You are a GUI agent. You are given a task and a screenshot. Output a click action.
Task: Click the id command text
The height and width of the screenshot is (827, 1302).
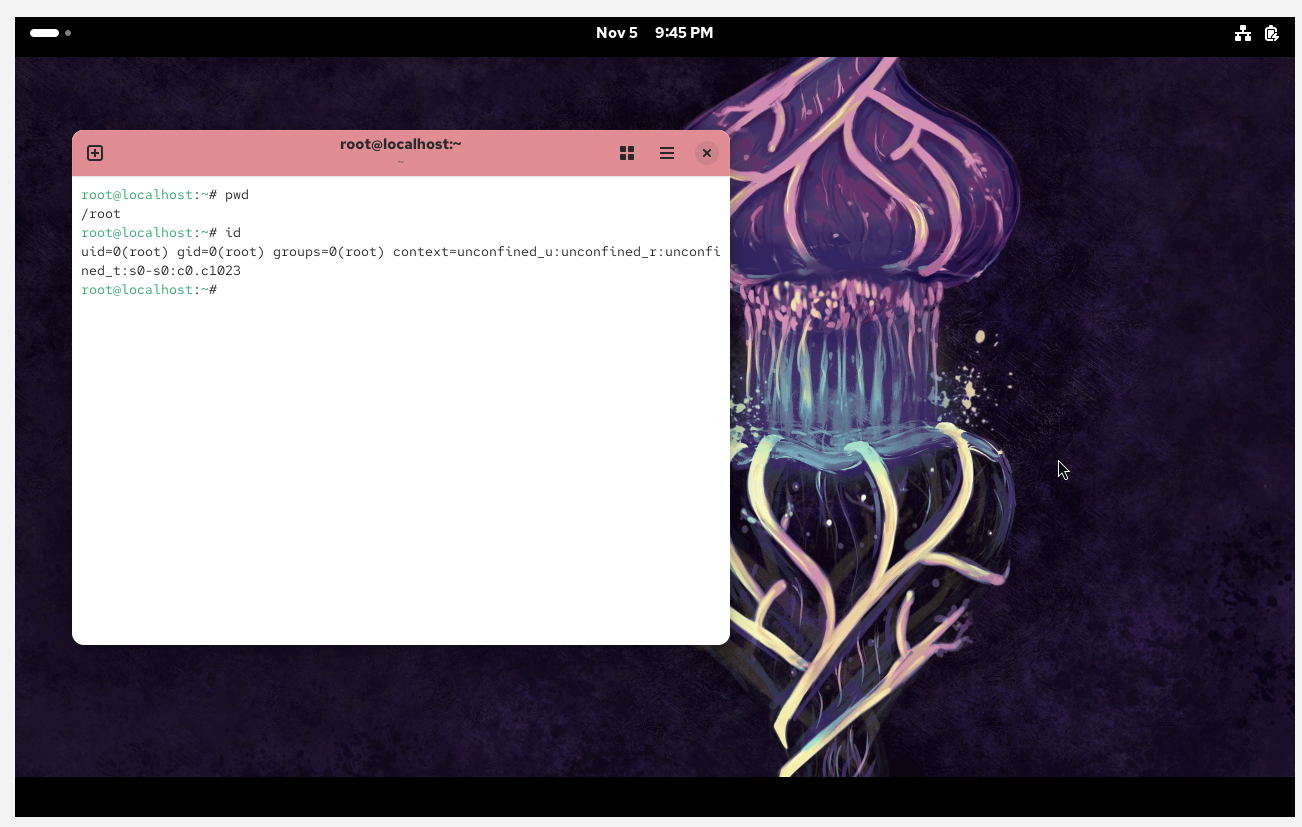[x=233, y=233]
